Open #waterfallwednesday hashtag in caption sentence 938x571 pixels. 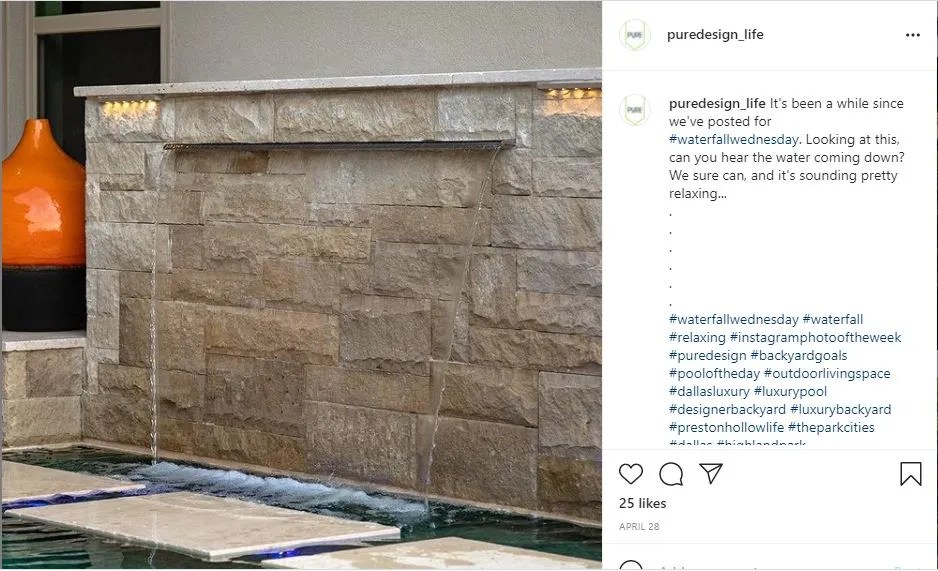point(733,139)
